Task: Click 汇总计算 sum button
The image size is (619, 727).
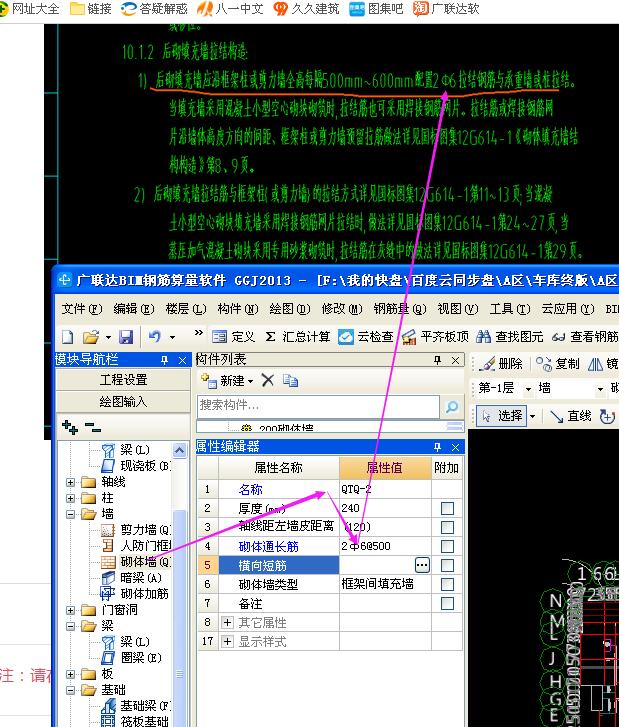Action: [x=298, y=337]
